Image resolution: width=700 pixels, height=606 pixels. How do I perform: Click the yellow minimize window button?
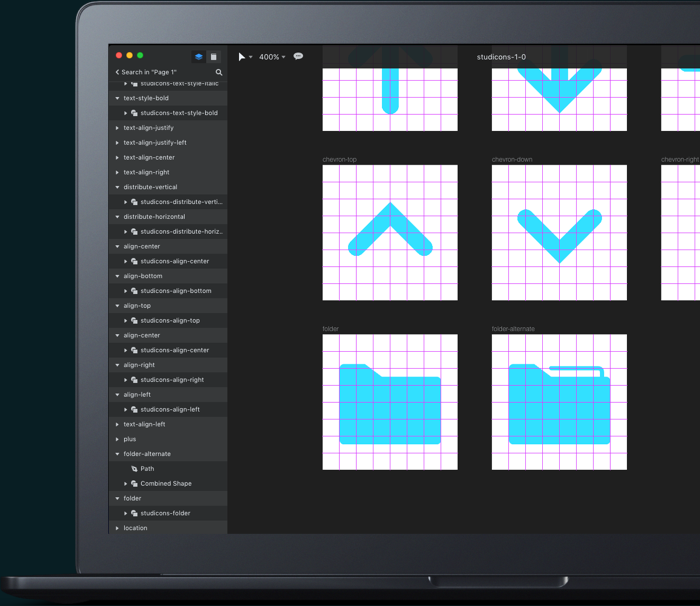(x=129, y=55)
